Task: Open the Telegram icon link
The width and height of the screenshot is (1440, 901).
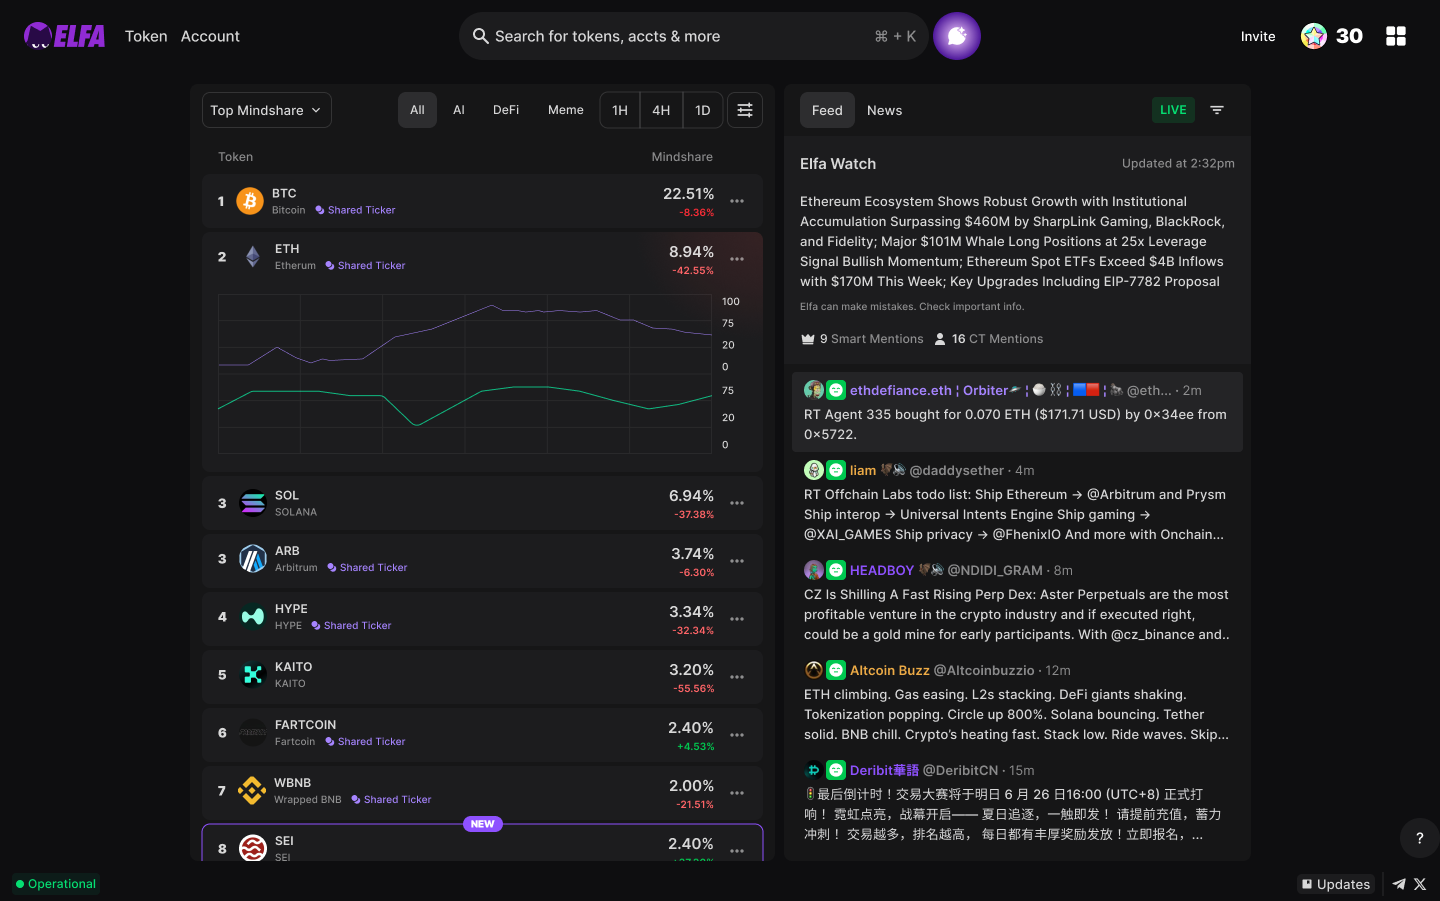Action: point(1399,884)
